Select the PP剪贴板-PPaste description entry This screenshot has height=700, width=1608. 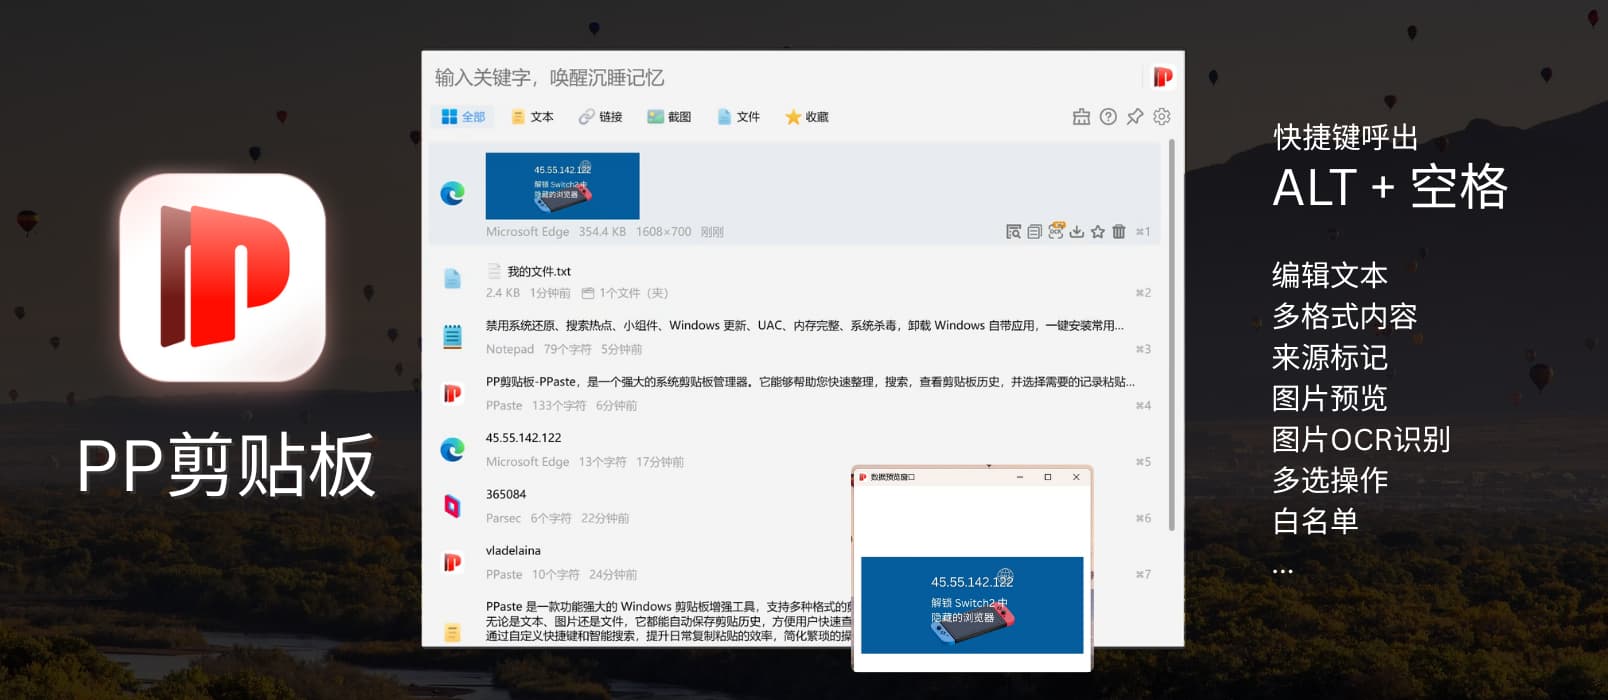pos(795,394)
